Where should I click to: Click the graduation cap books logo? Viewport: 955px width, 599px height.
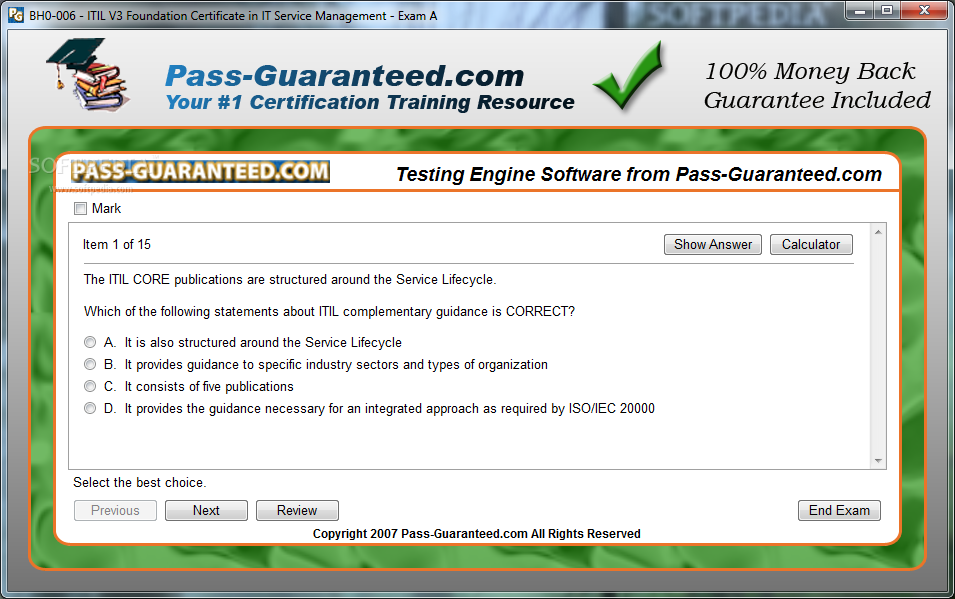[87, 74]
